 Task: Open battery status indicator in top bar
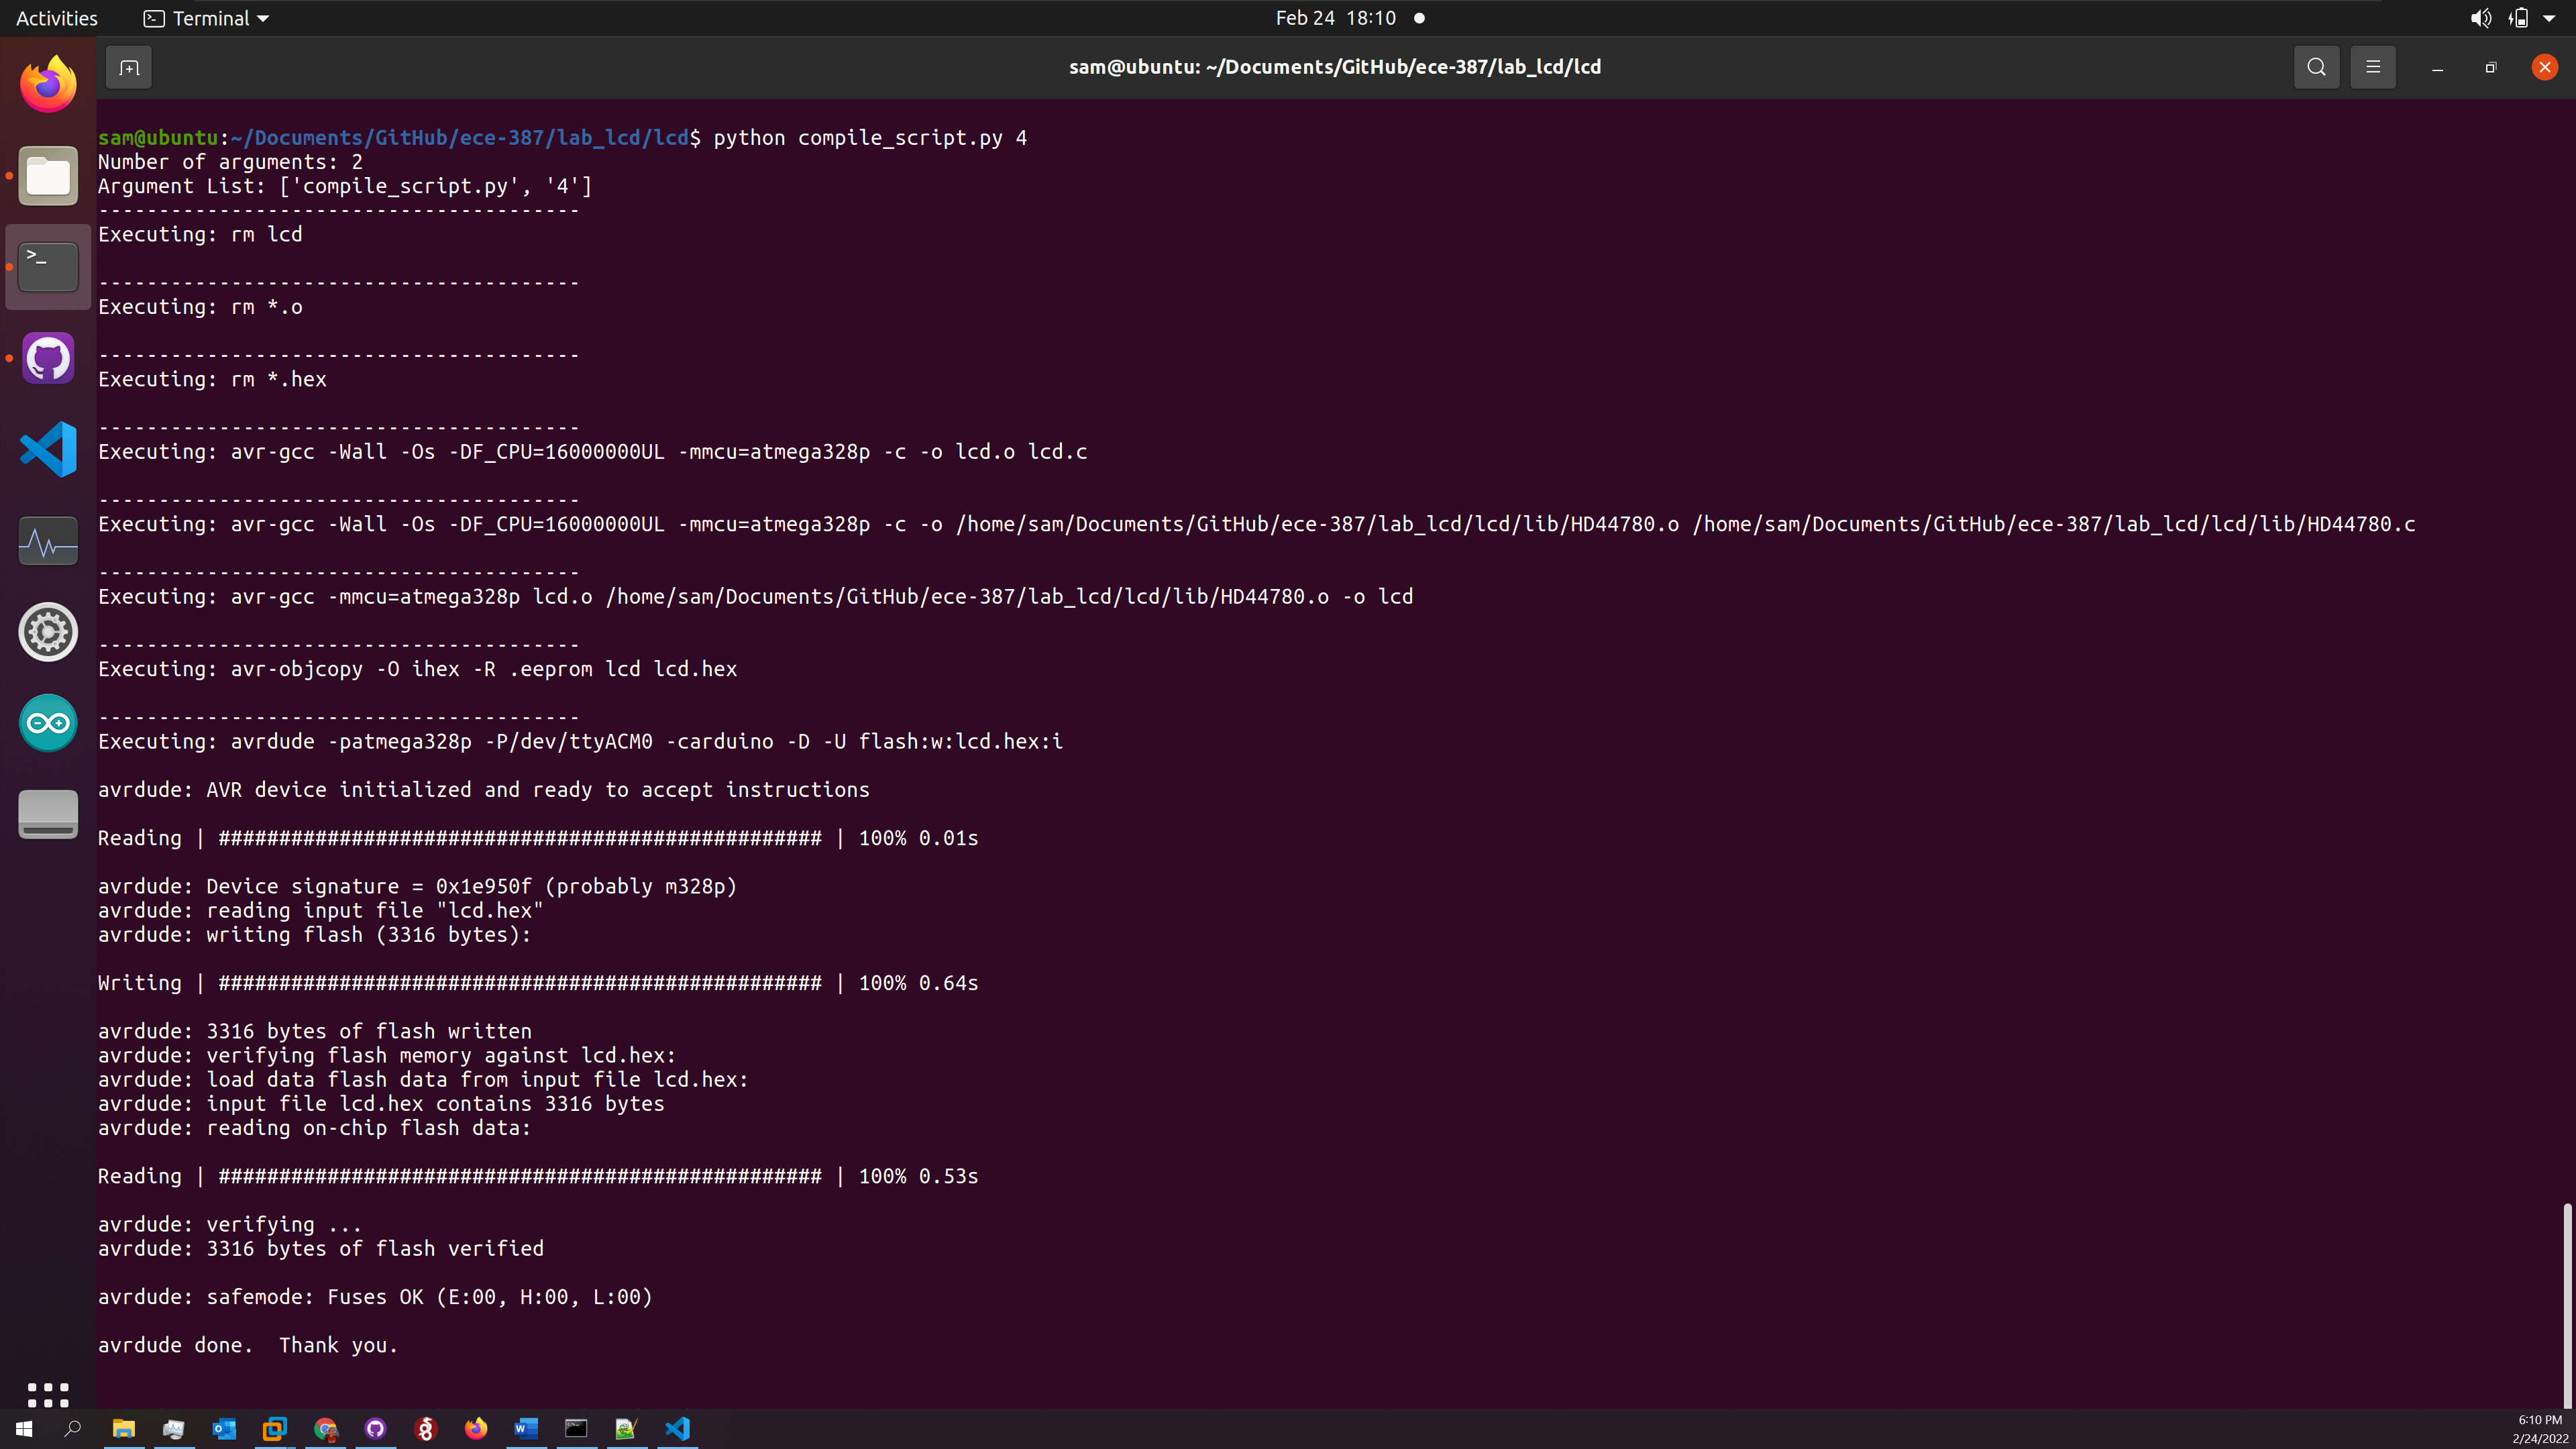coord(2518,18)
